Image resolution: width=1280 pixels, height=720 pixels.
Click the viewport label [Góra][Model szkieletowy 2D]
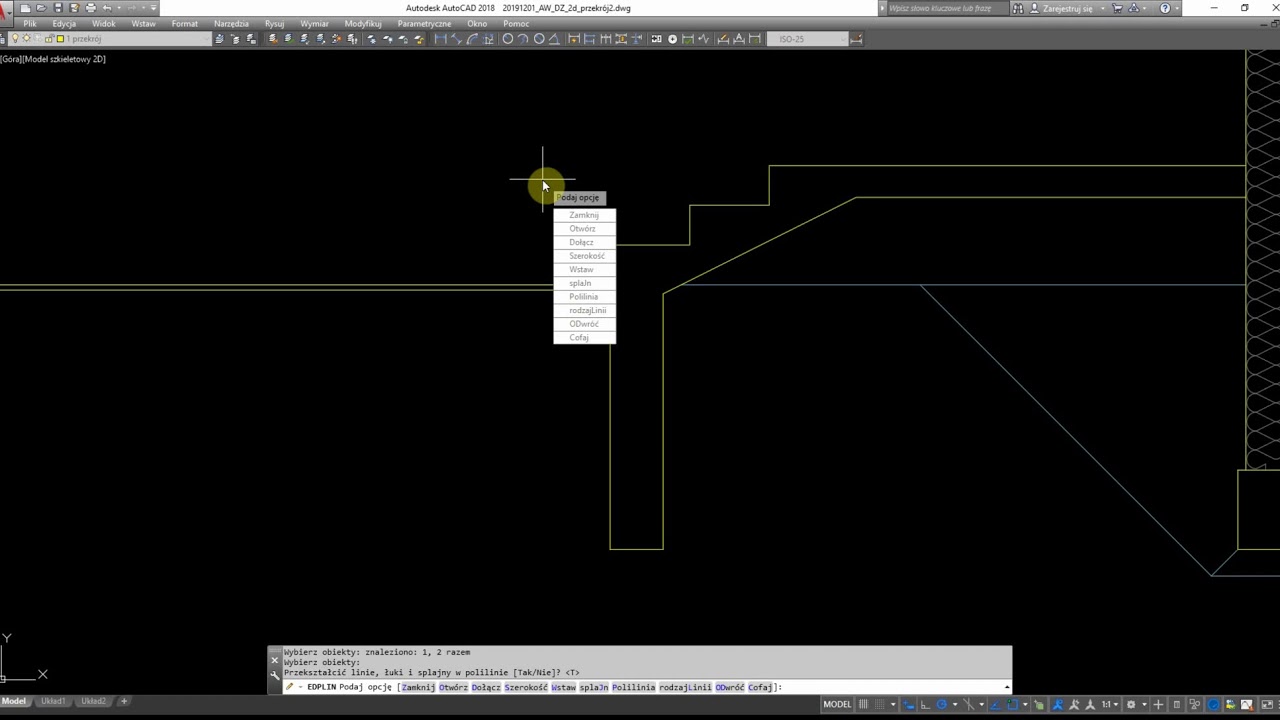[53, 59]
